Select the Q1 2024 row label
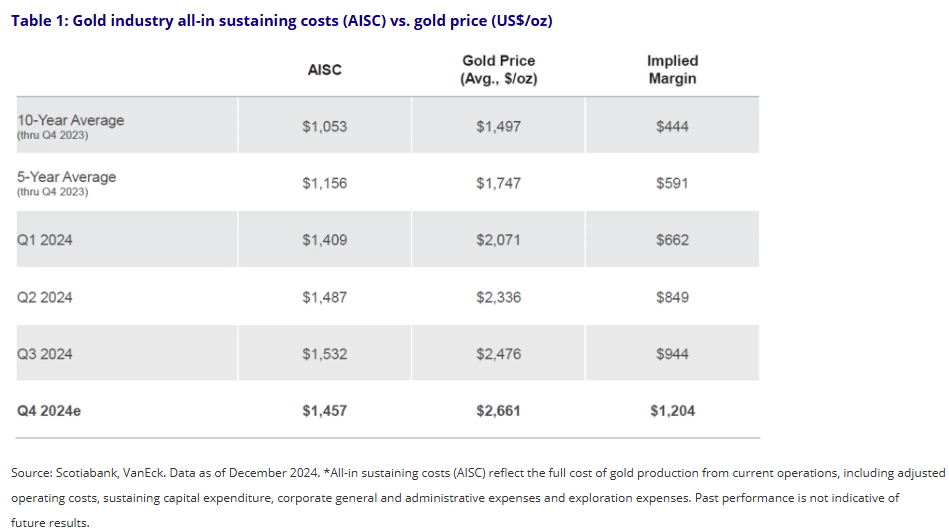Screen dimensions: 949x532 pyautogui.click(x=45, y=240)
